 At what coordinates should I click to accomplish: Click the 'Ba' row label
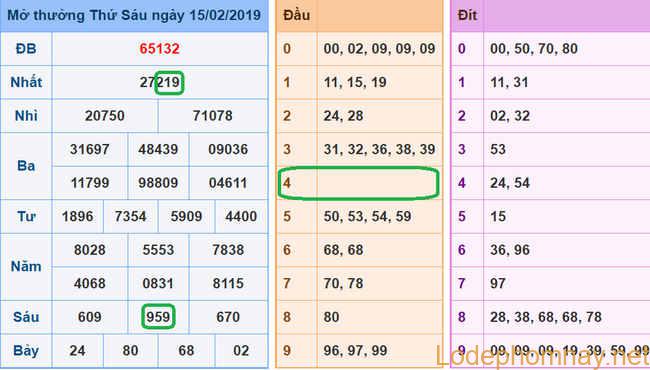coord(26,166)
